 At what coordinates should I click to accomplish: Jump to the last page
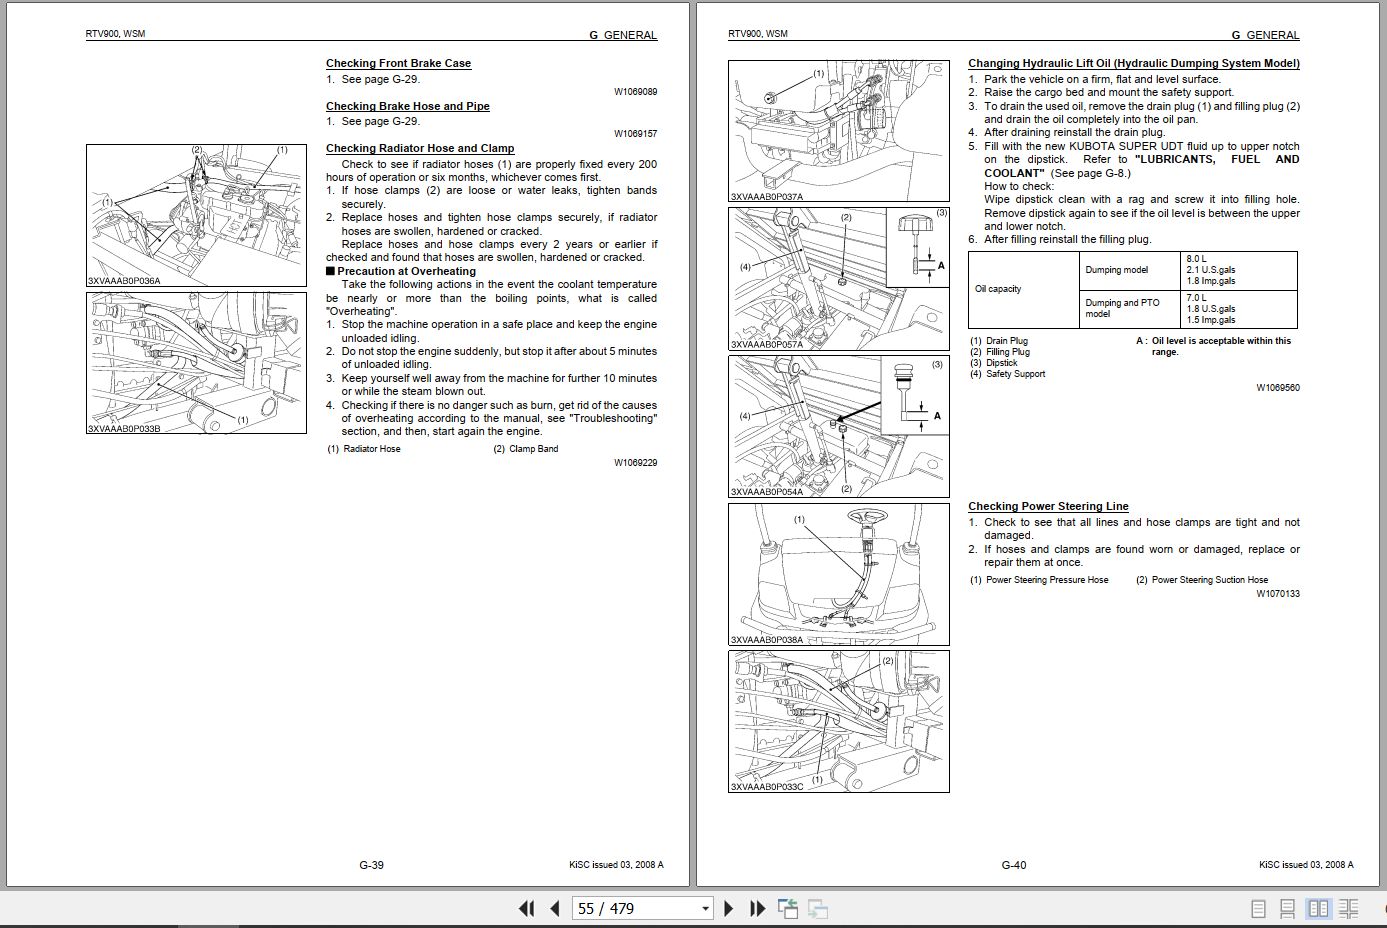click(x=758, y=908)
